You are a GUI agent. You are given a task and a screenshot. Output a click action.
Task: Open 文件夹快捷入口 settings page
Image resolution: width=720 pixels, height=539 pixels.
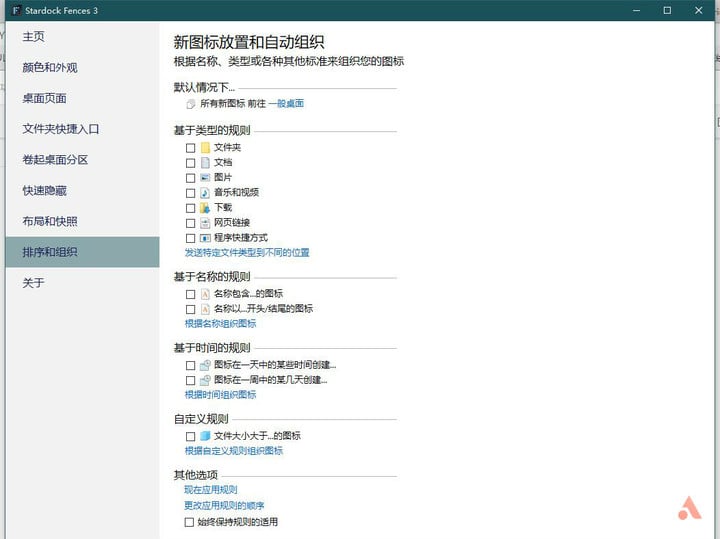tap(83, 129)
